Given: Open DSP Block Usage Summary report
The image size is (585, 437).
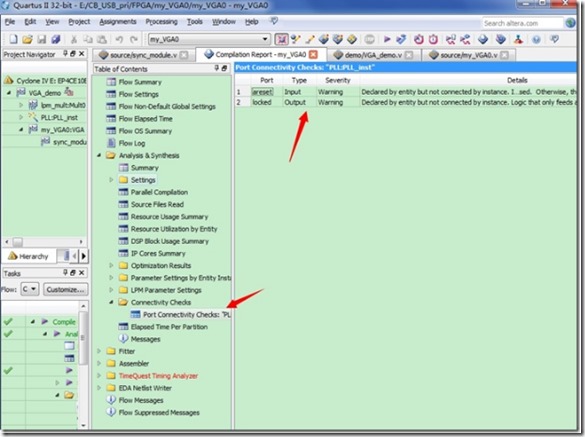Looking at the screenshot, I should coord(169,241).
